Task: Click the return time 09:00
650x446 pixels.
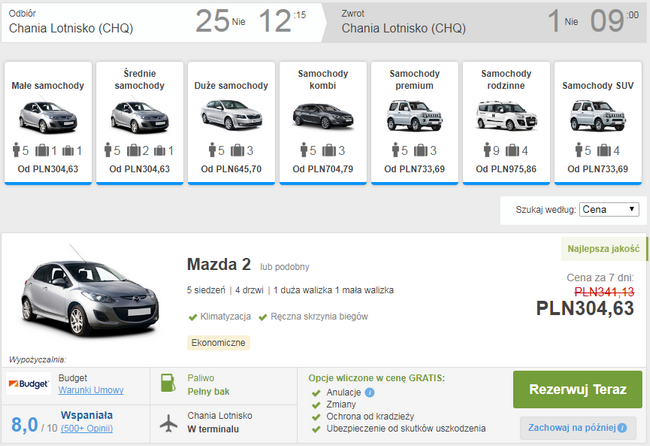Action: pyautogui.click(x=614, y=21)
